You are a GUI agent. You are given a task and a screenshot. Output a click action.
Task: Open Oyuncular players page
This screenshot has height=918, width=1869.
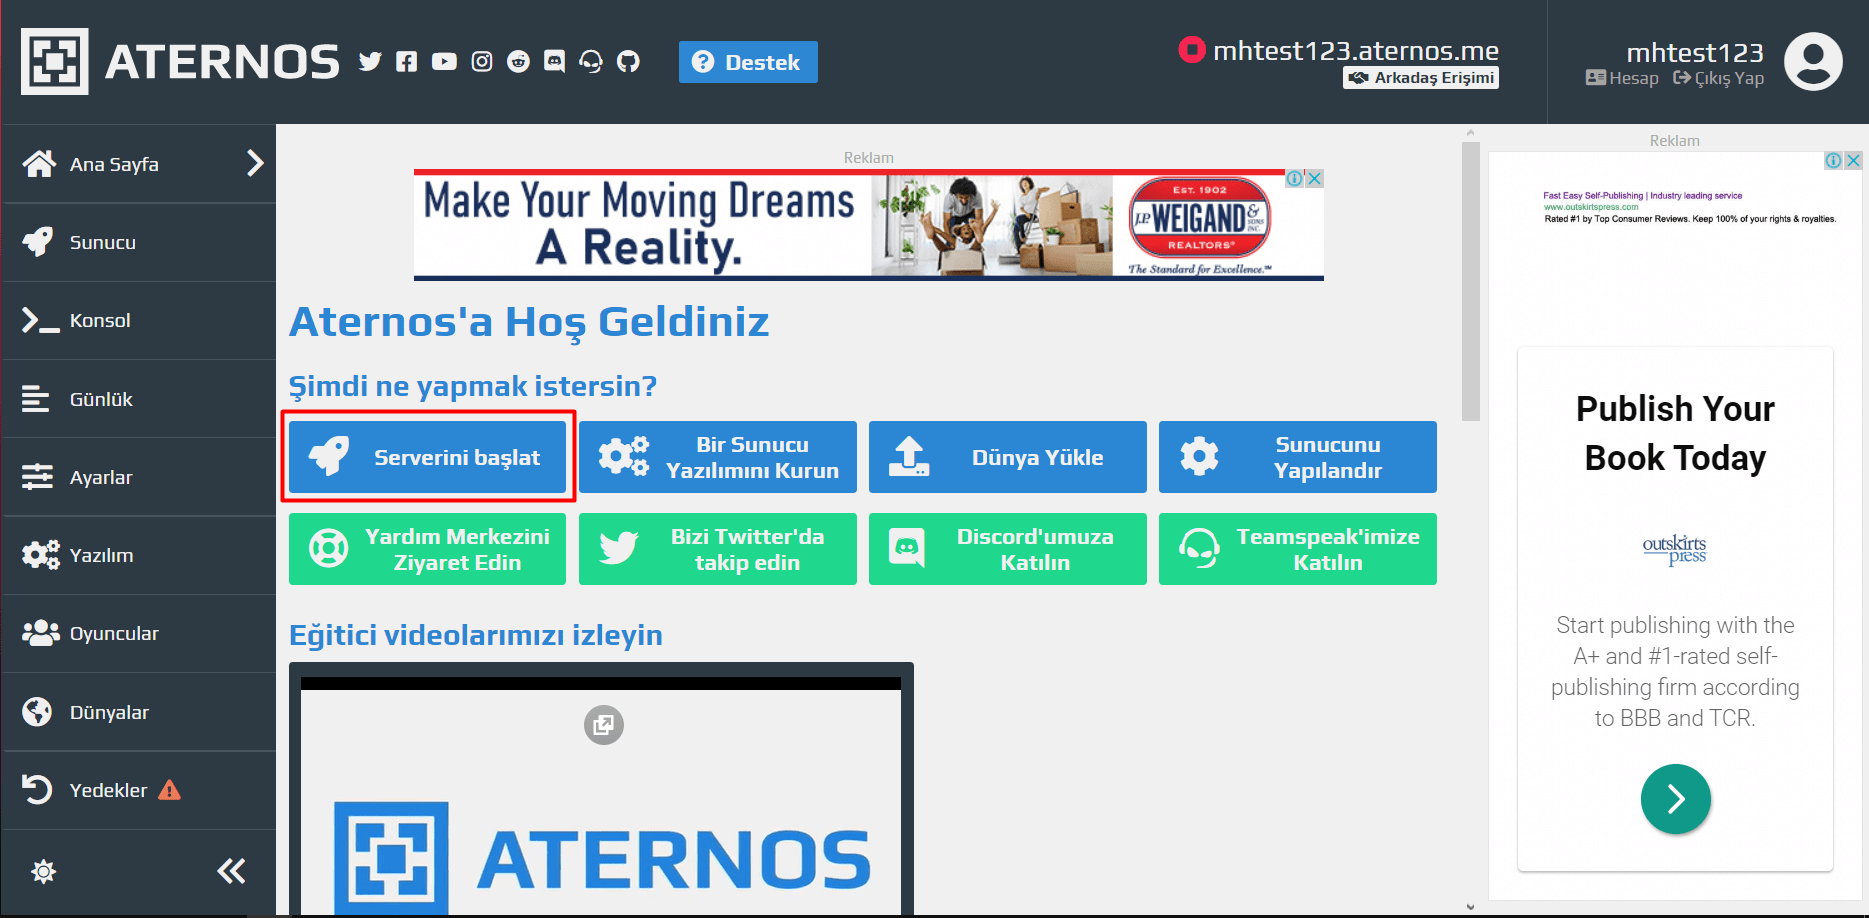tap(138, 633)
